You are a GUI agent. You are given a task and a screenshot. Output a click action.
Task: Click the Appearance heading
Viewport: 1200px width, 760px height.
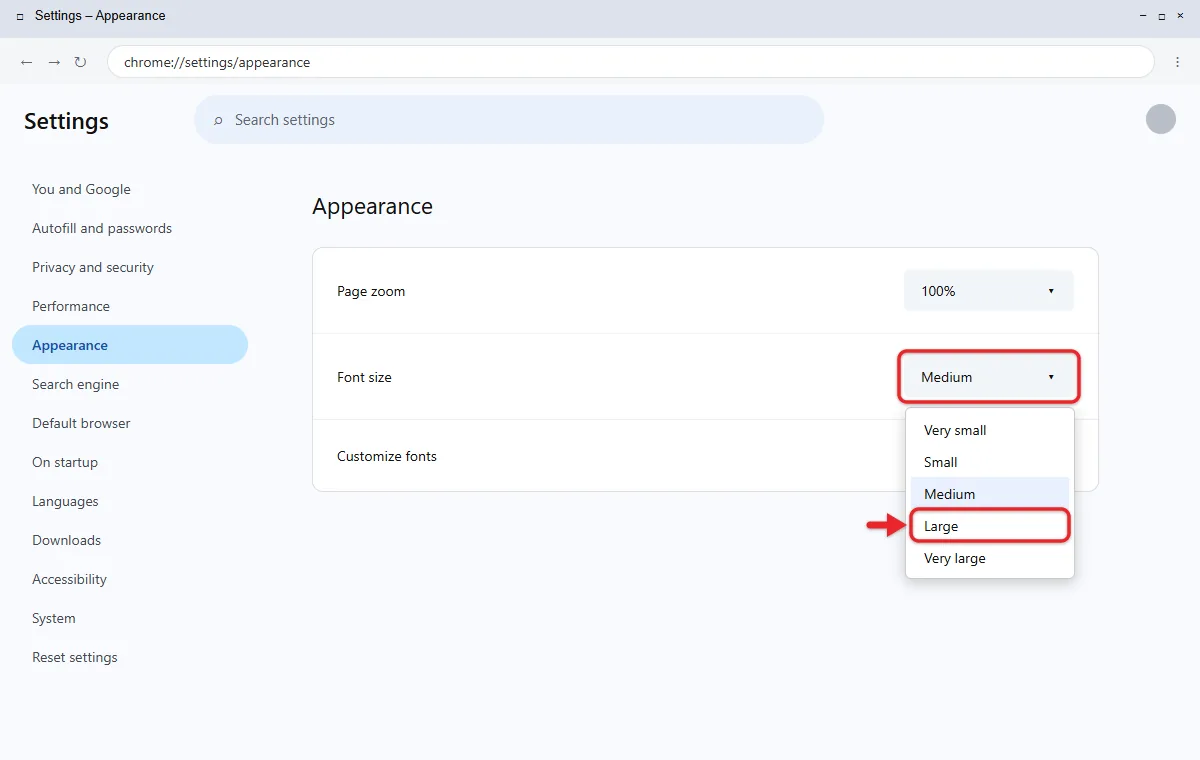coord(372,207)
